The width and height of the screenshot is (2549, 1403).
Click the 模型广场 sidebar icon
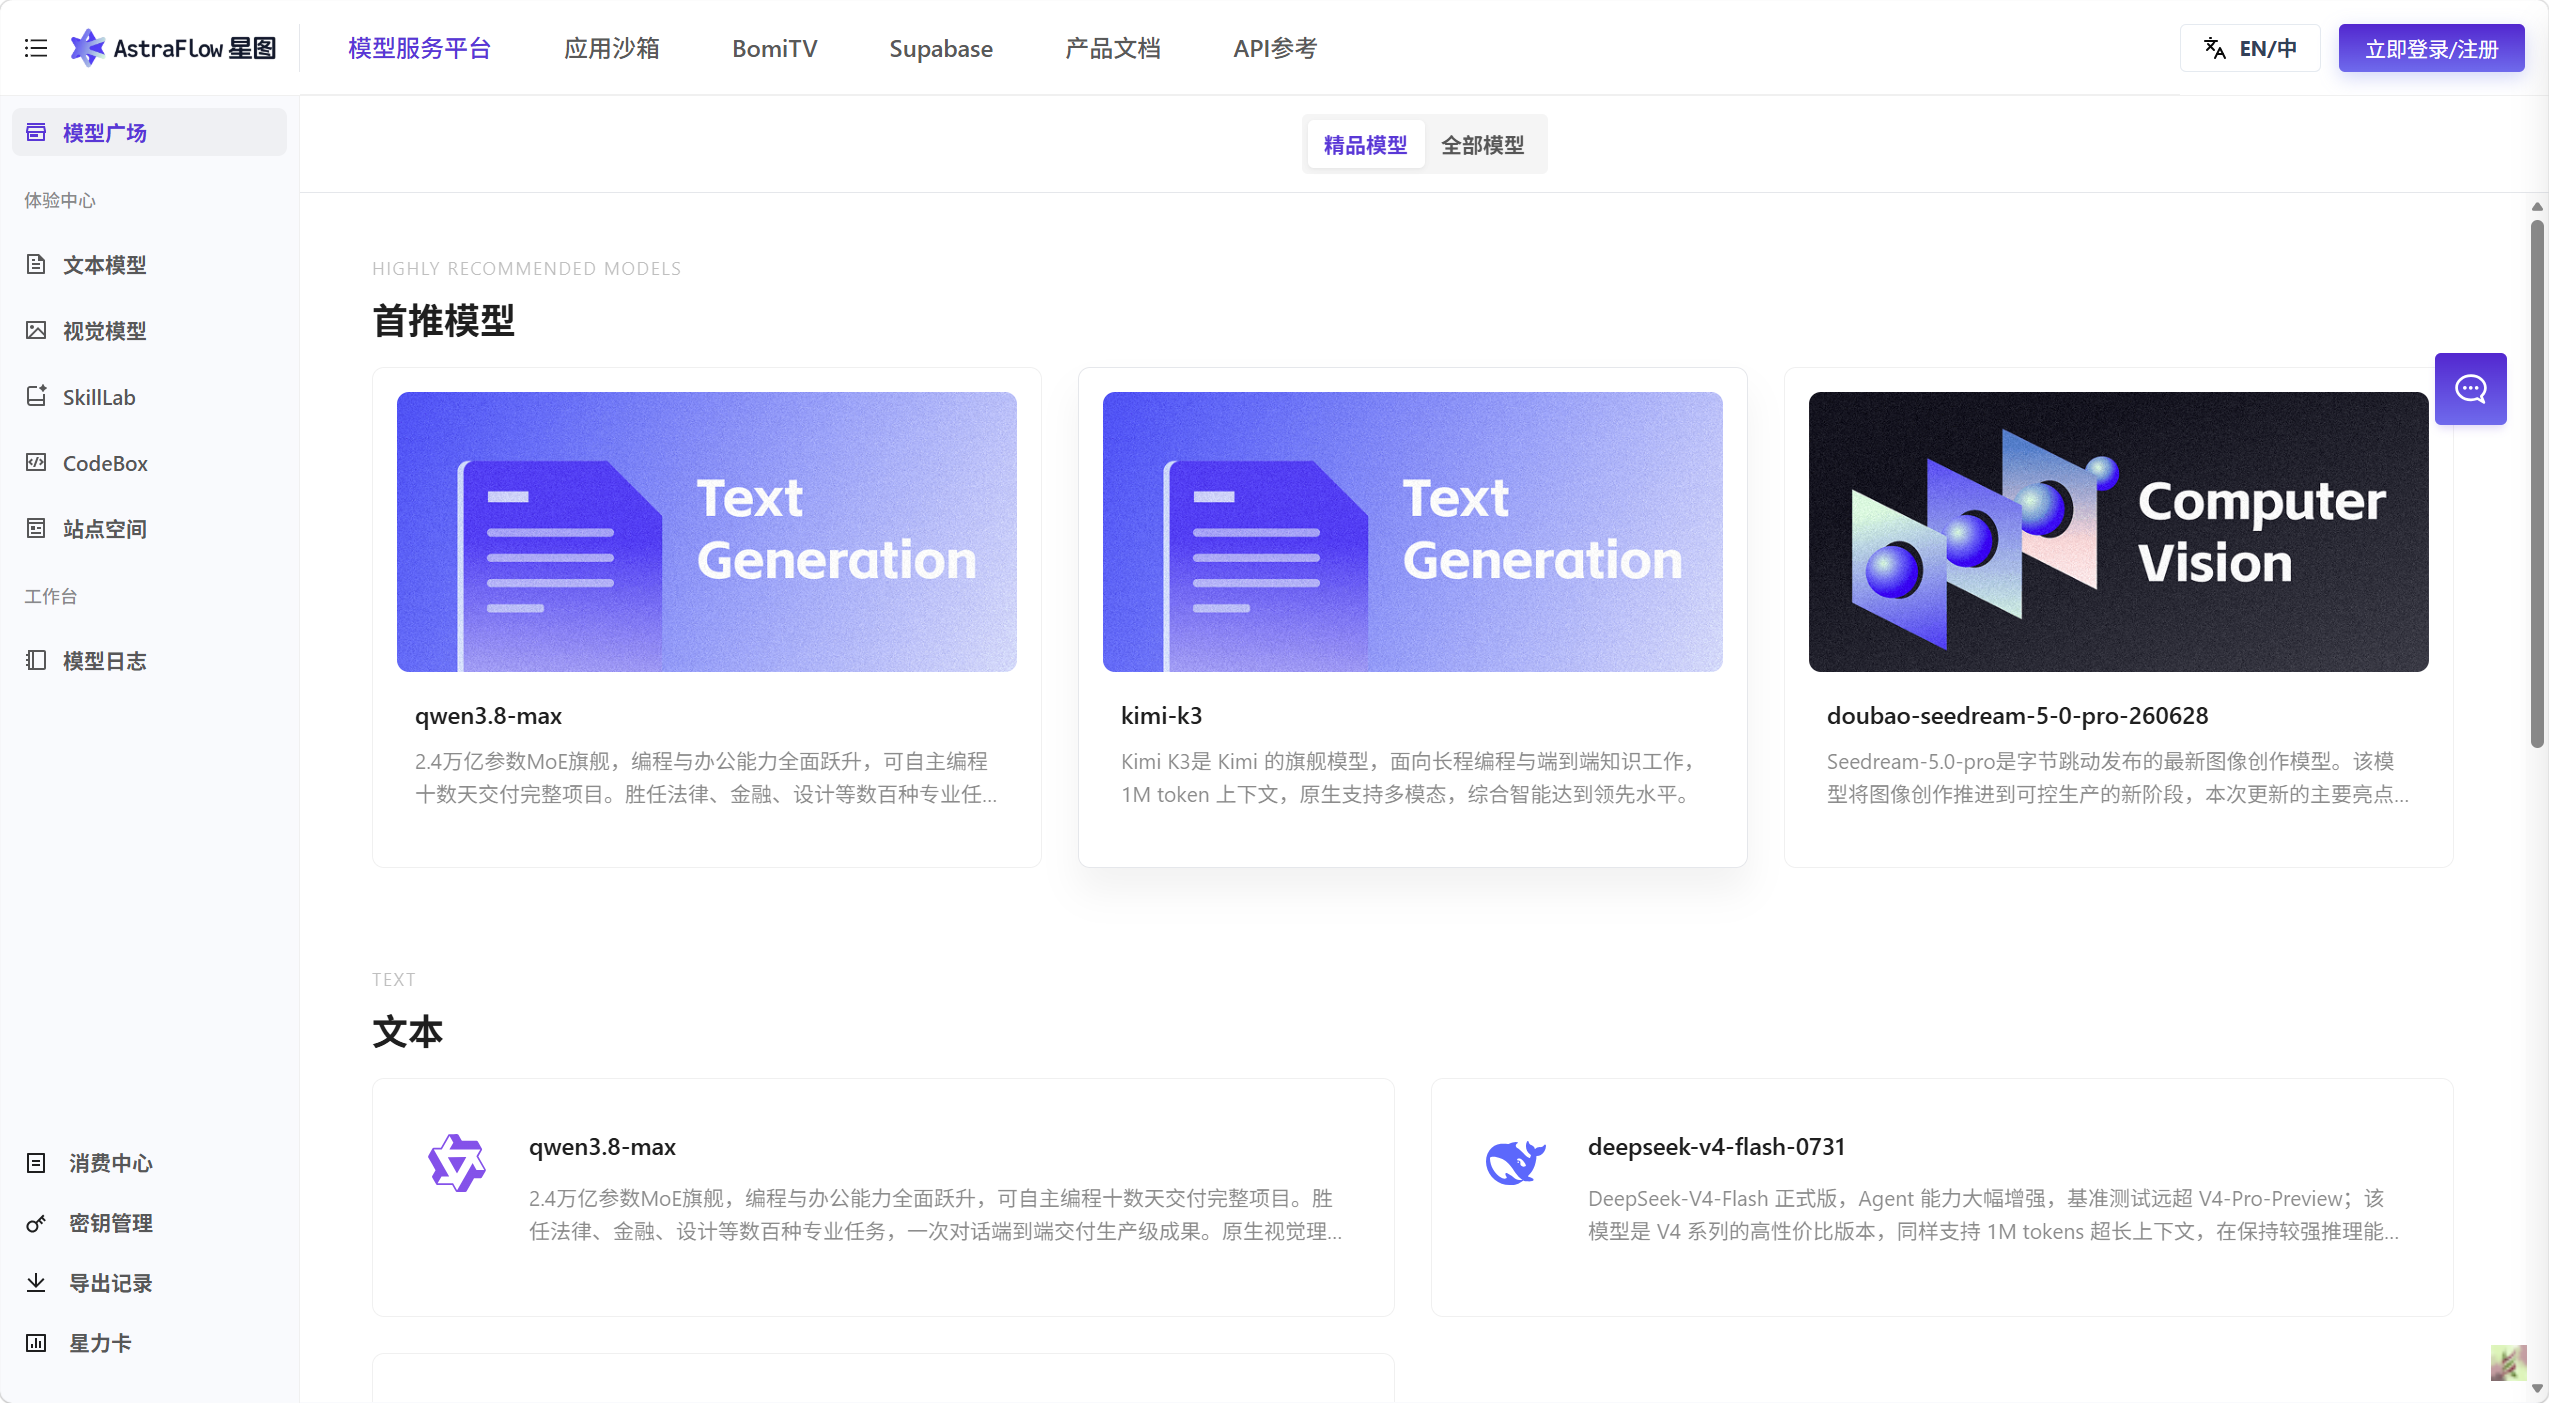point(36,132)
